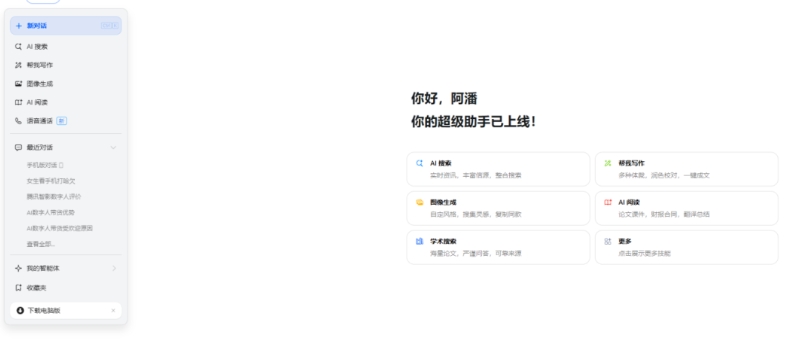798x362 pixels.
Task: Open the 收藏夹 bookmarks icon
Action: click(x=18, y=288)
